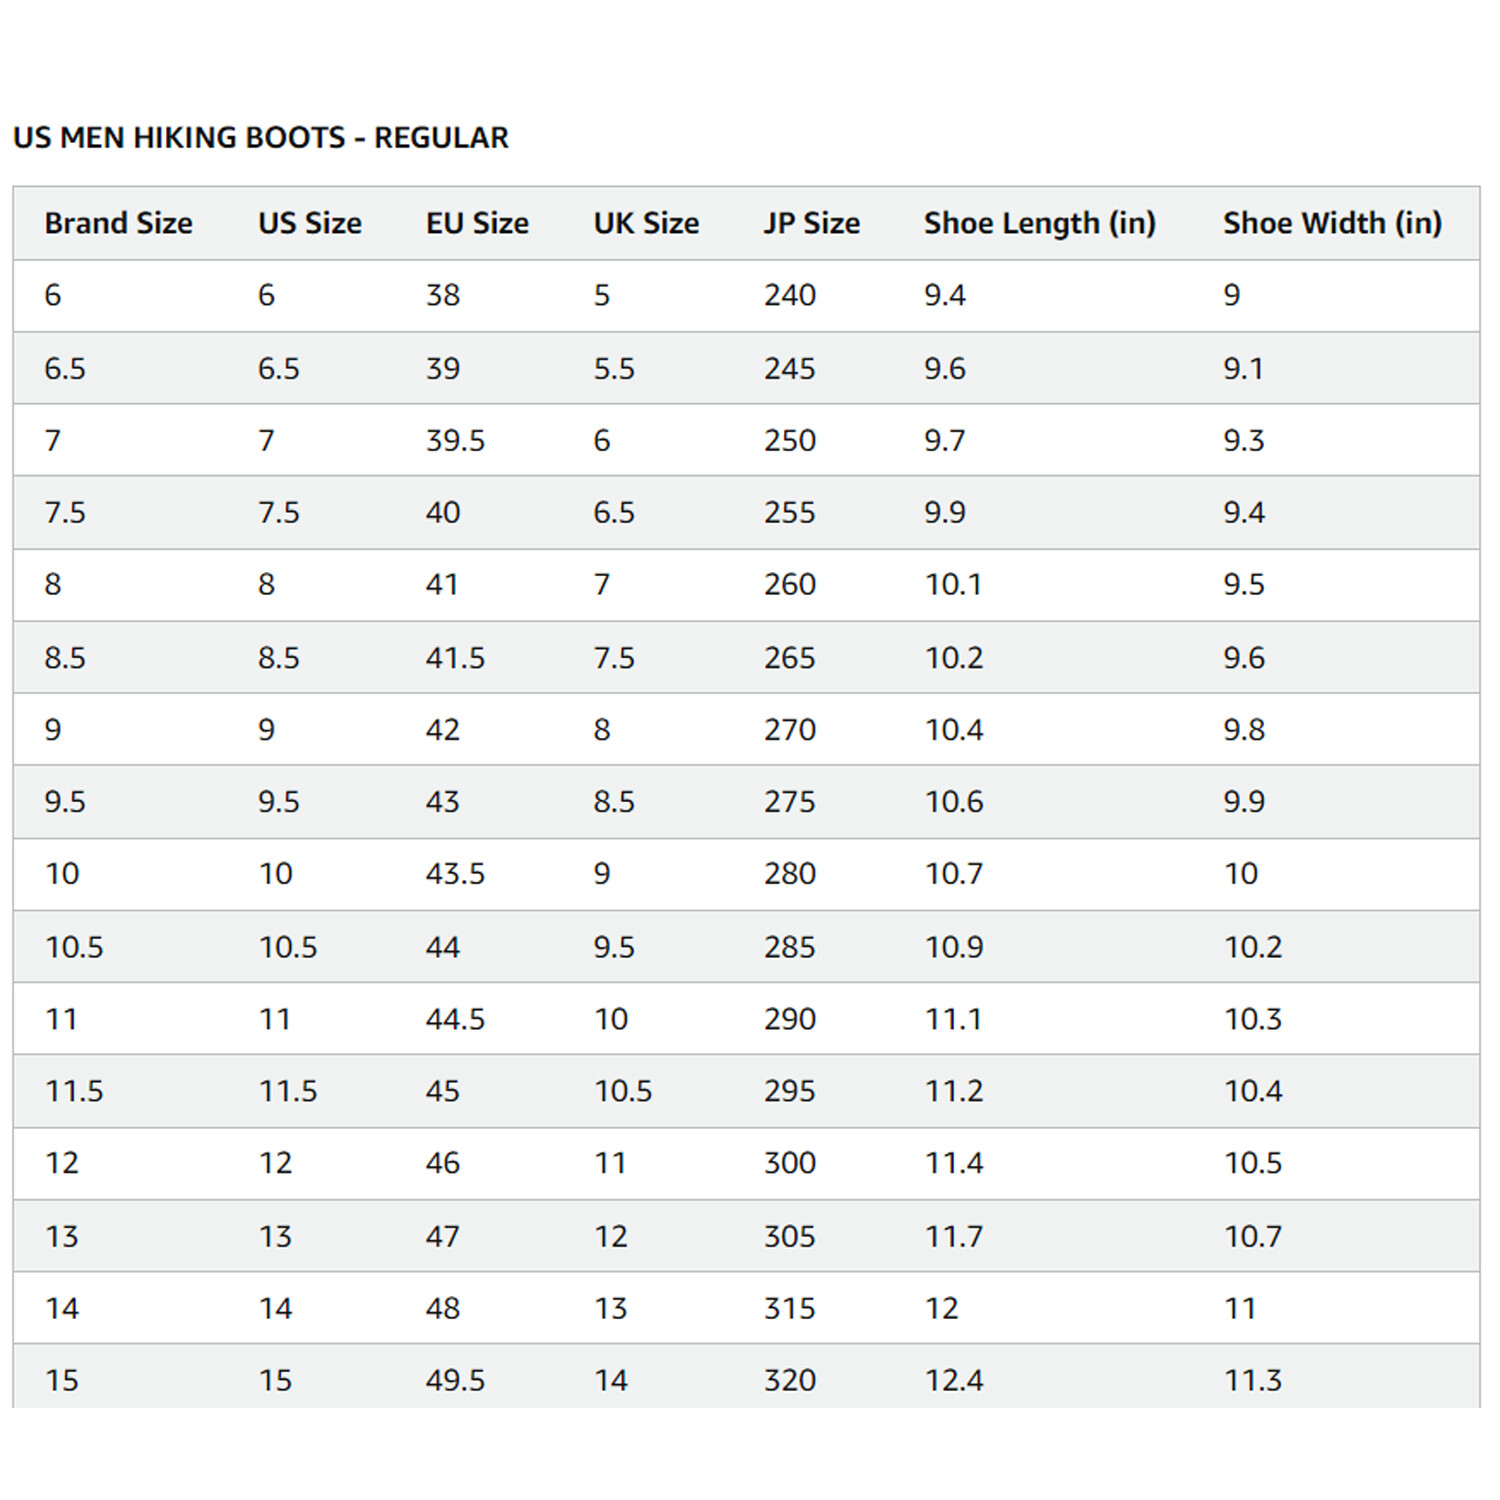Click shoe length 11.7 value

point(954,1237)
